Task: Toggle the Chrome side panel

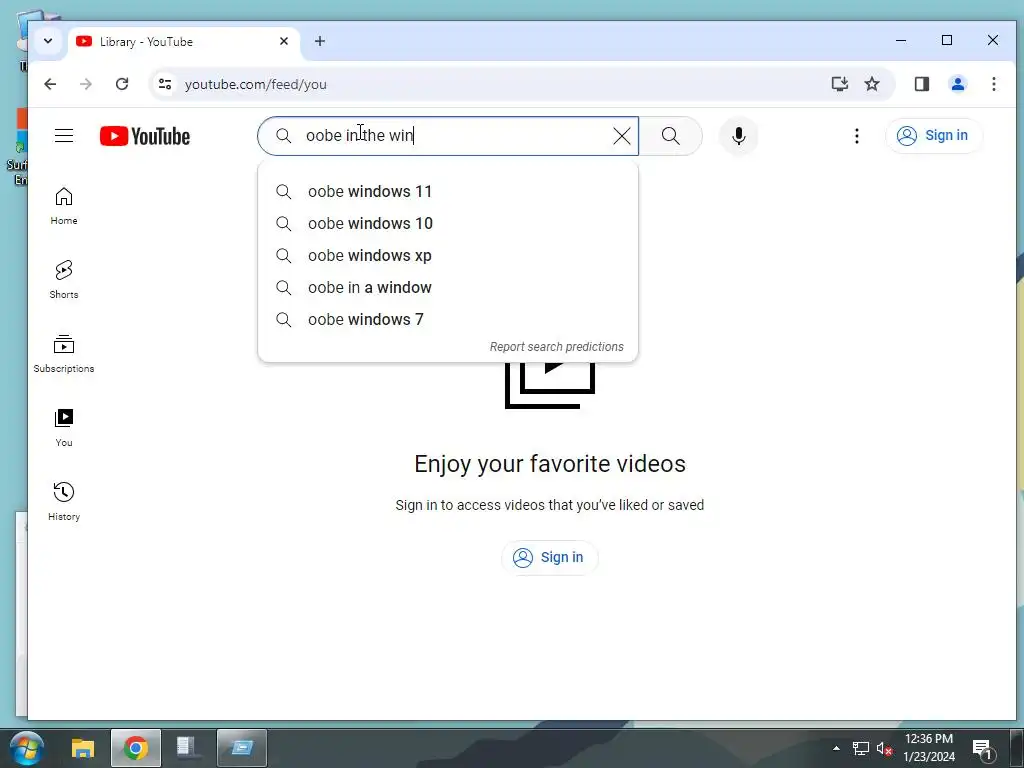Action: 921,84
